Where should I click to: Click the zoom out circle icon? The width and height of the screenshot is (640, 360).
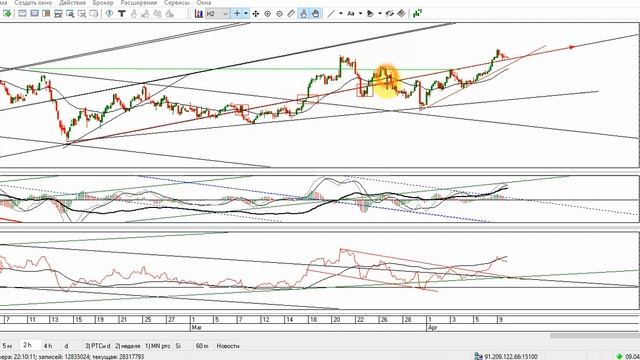(279, 14)
